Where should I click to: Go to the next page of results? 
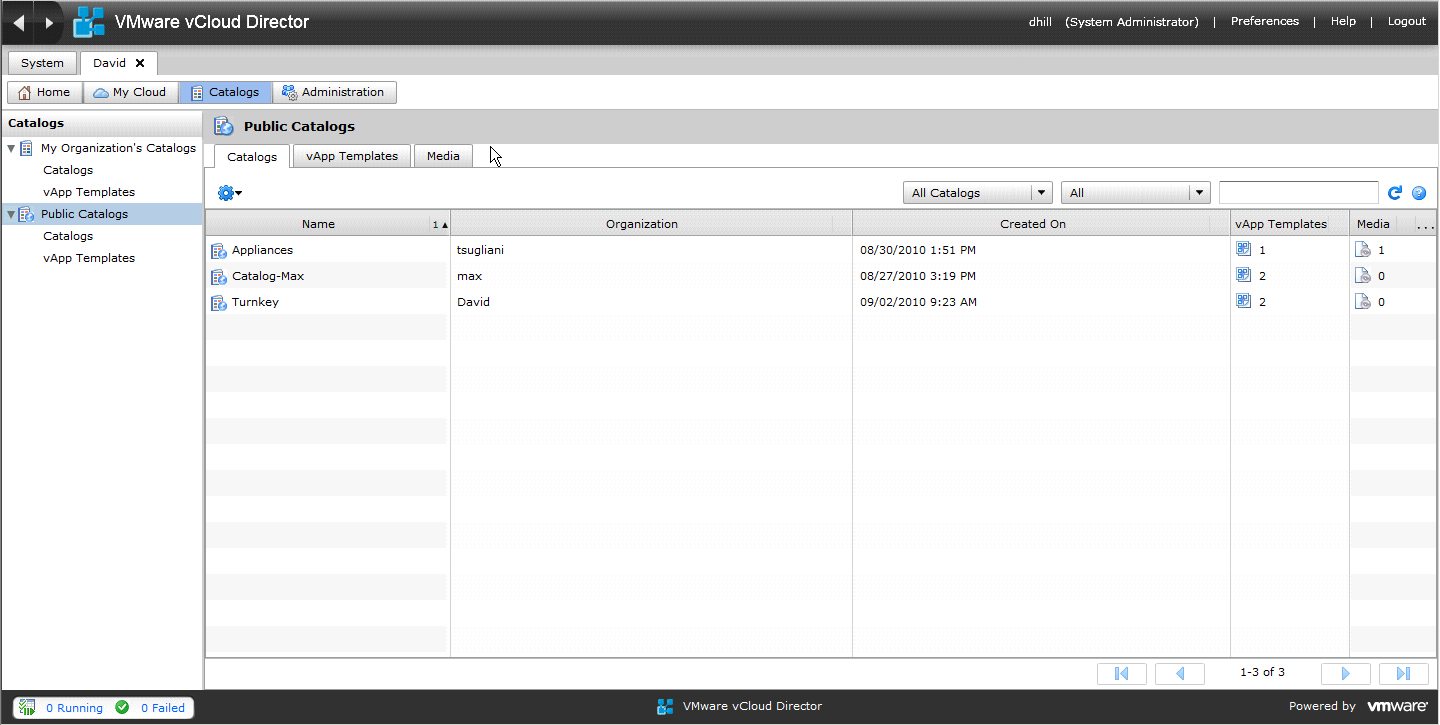point(1346,673)
